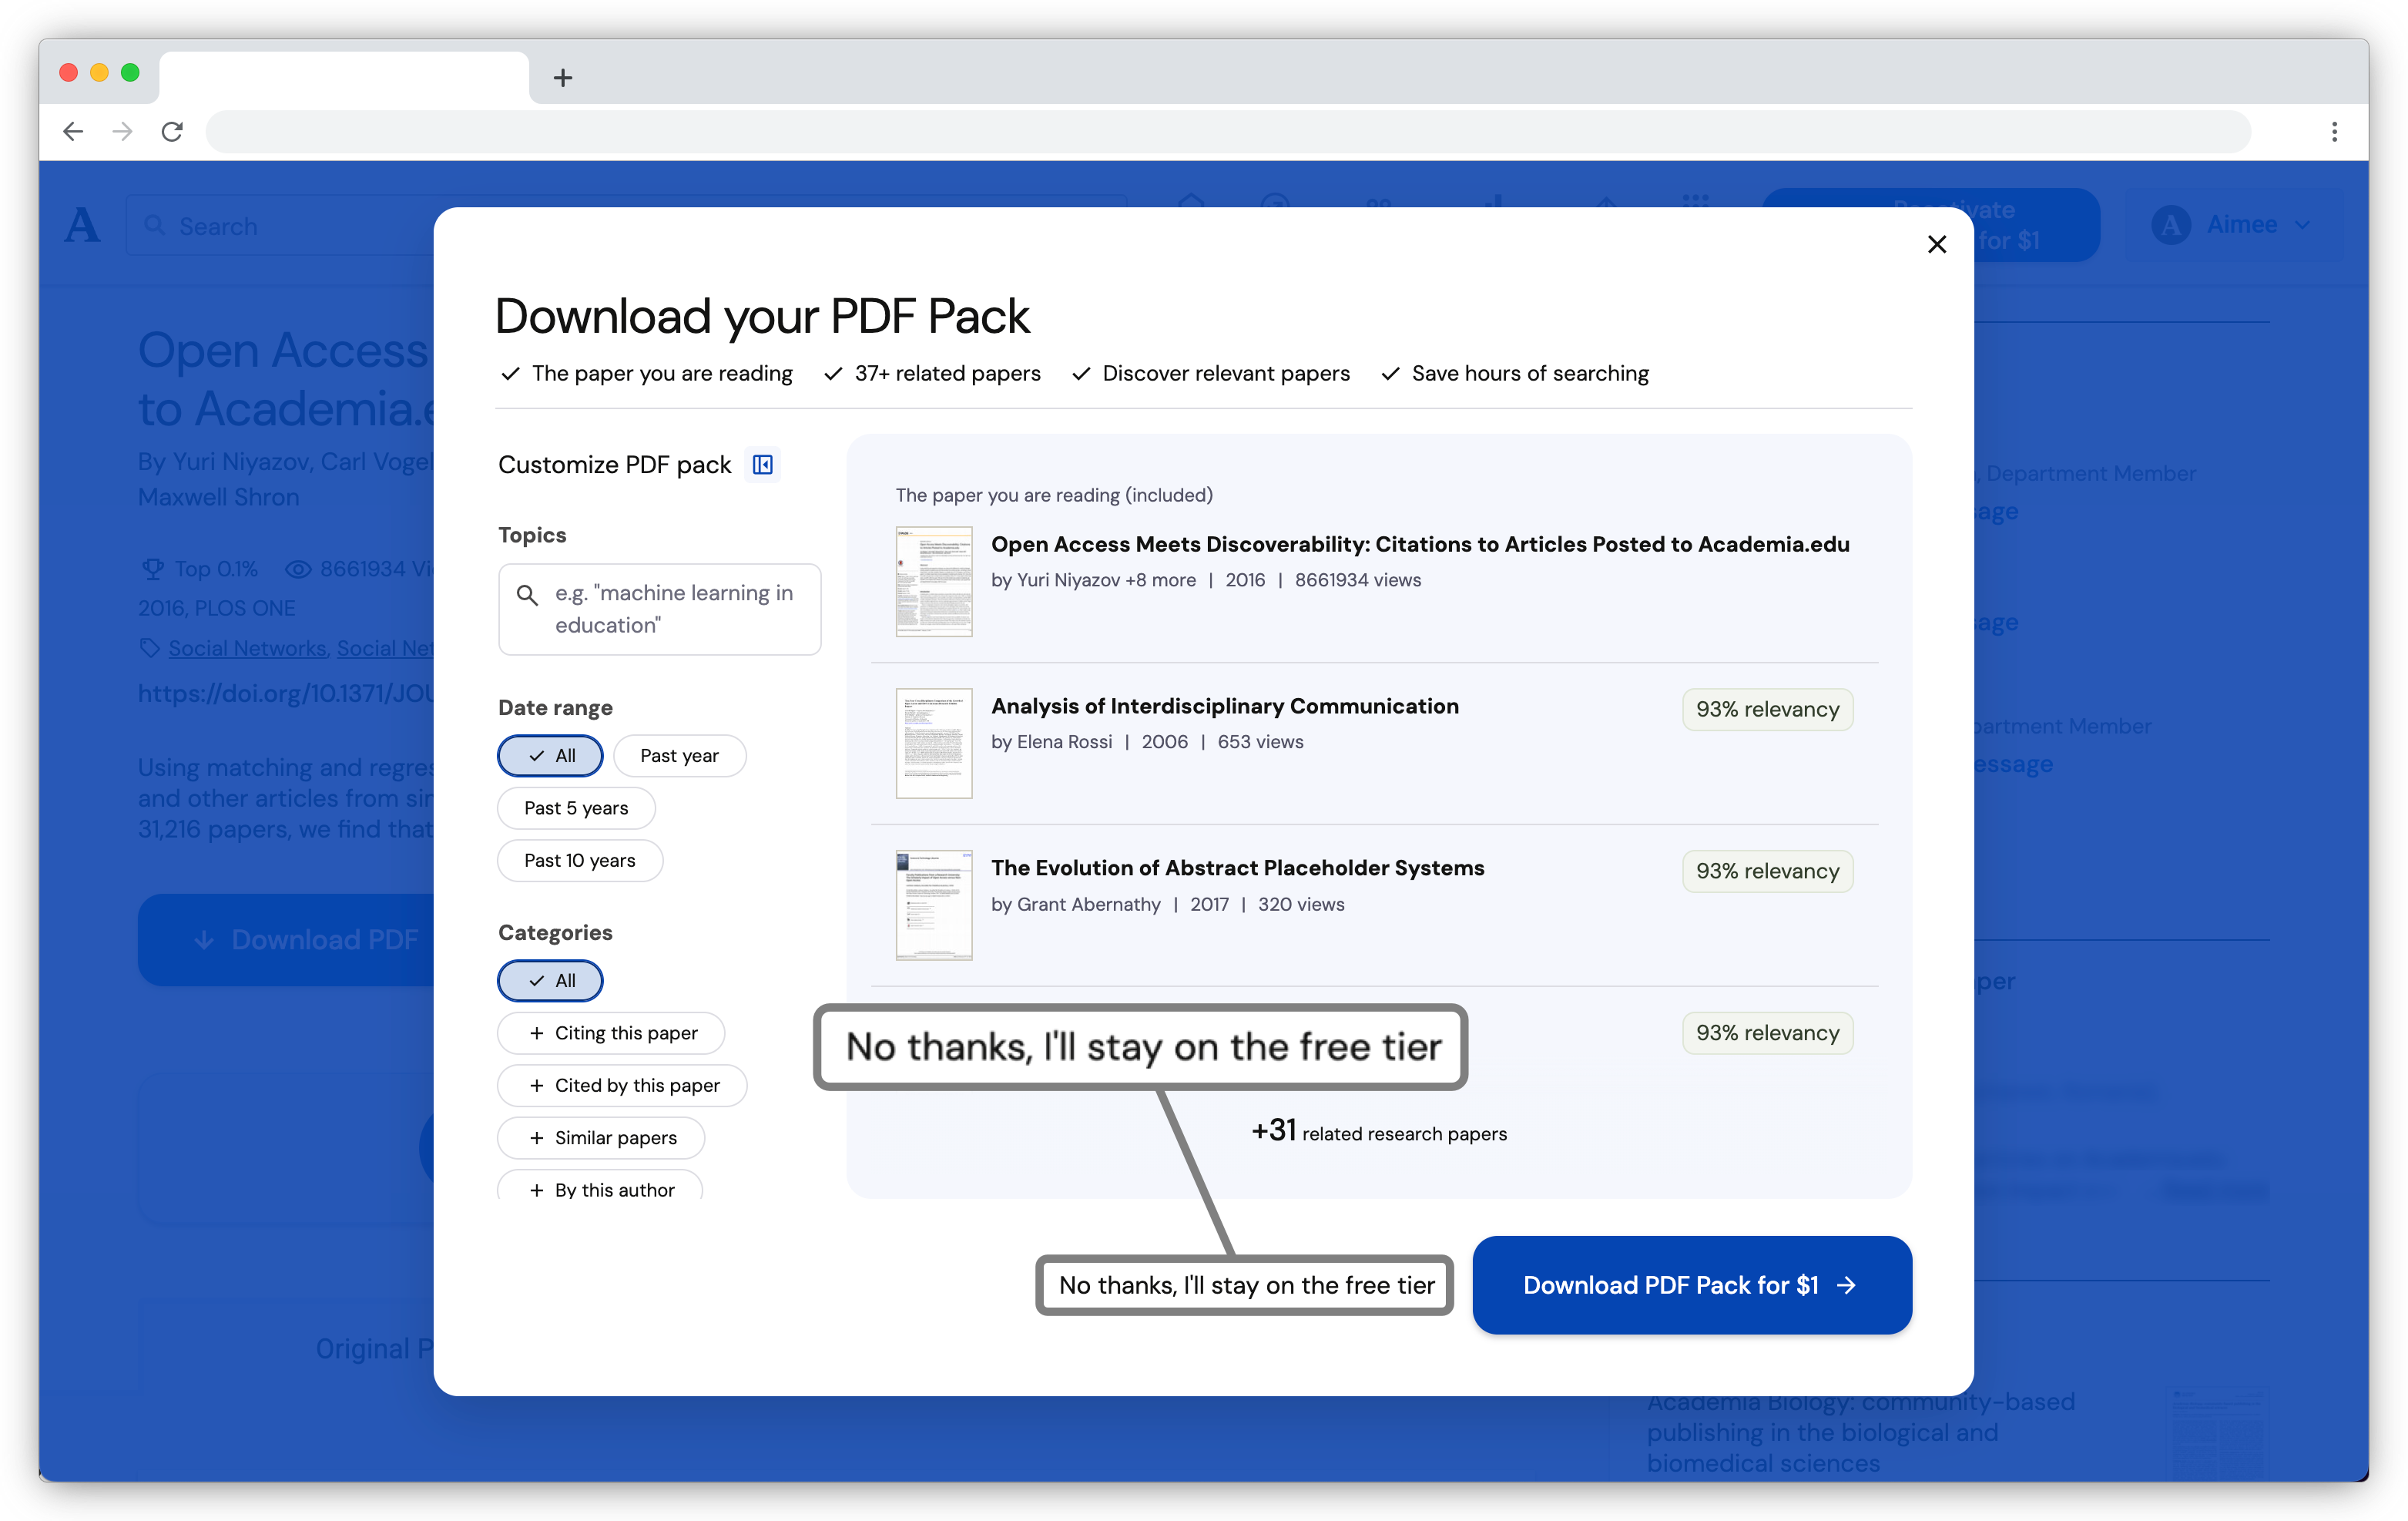This screenshot has width=2408, height=1521.
Task: Click the Academia logo in the background page
Action: point(82,225)
